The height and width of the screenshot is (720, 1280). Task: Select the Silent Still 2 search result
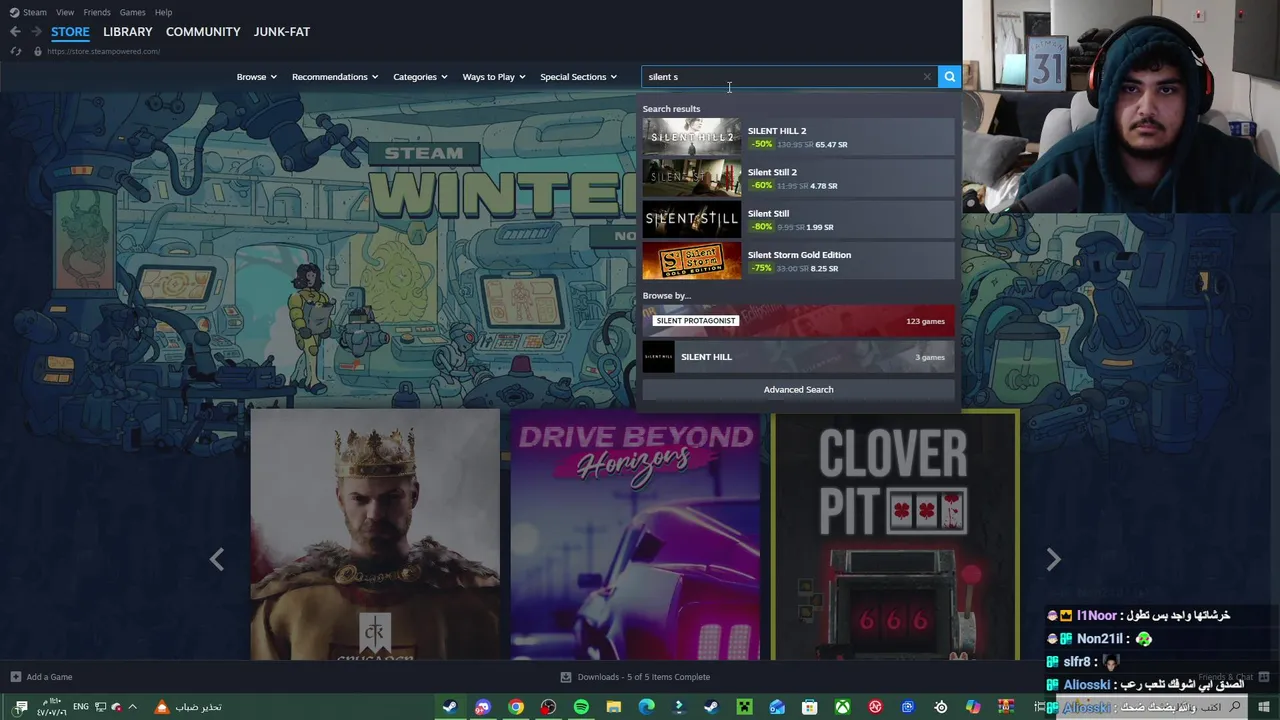[x=798, y=178]
